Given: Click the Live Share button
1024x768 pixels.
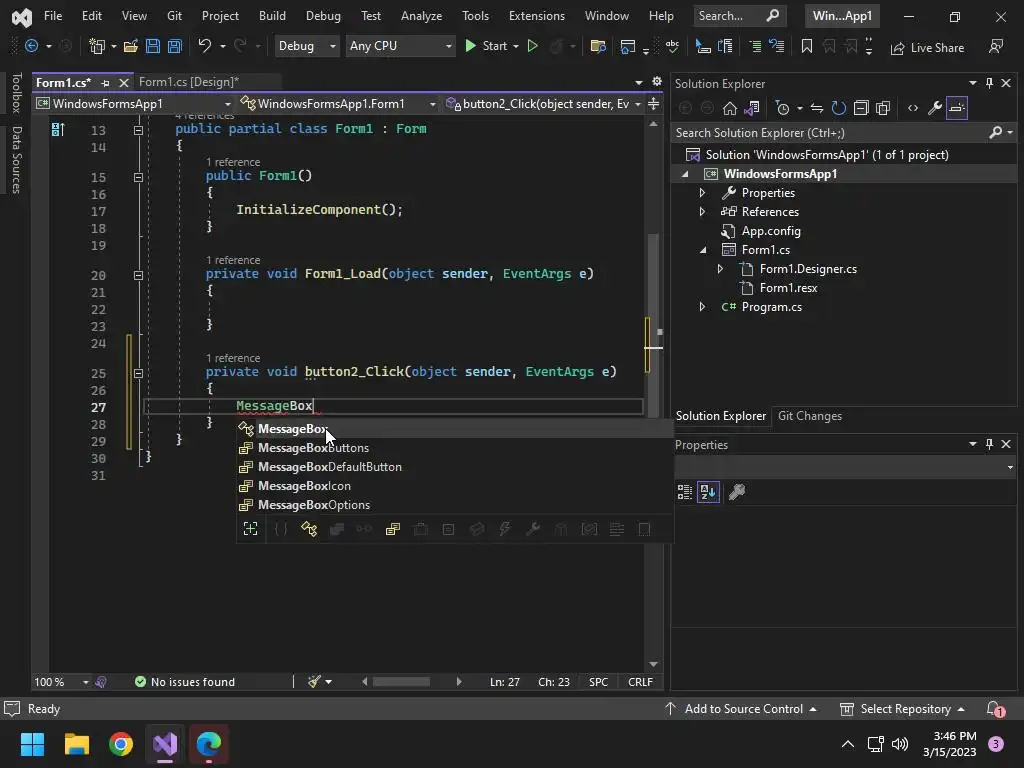Looking at the screenshot, I should click(927, 48).
